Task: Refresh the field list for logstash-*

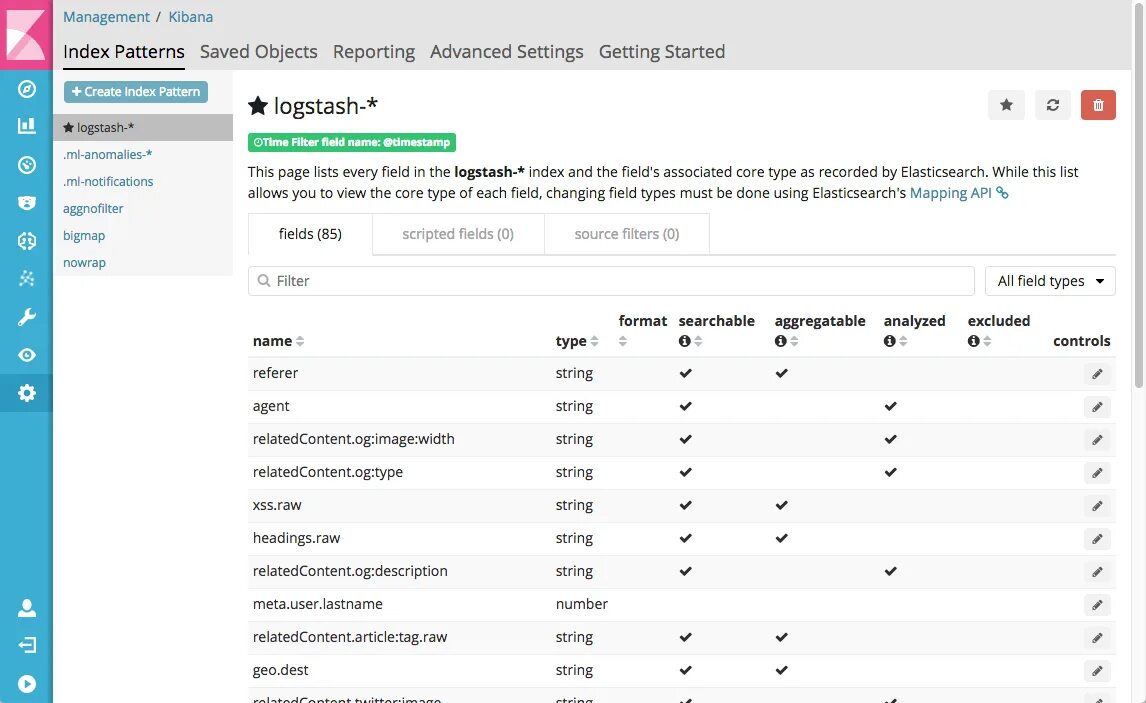Action: point(1052,105)
